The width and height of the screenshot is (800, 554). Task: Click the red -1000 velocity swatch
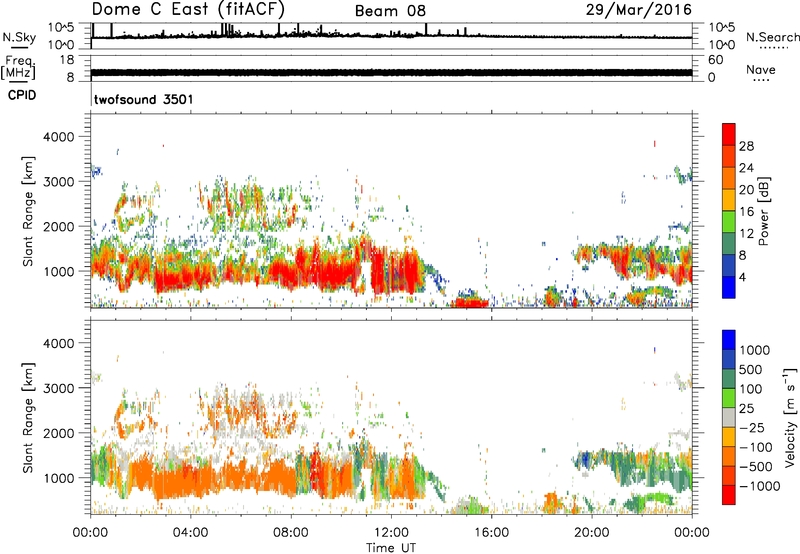(729, 495)
